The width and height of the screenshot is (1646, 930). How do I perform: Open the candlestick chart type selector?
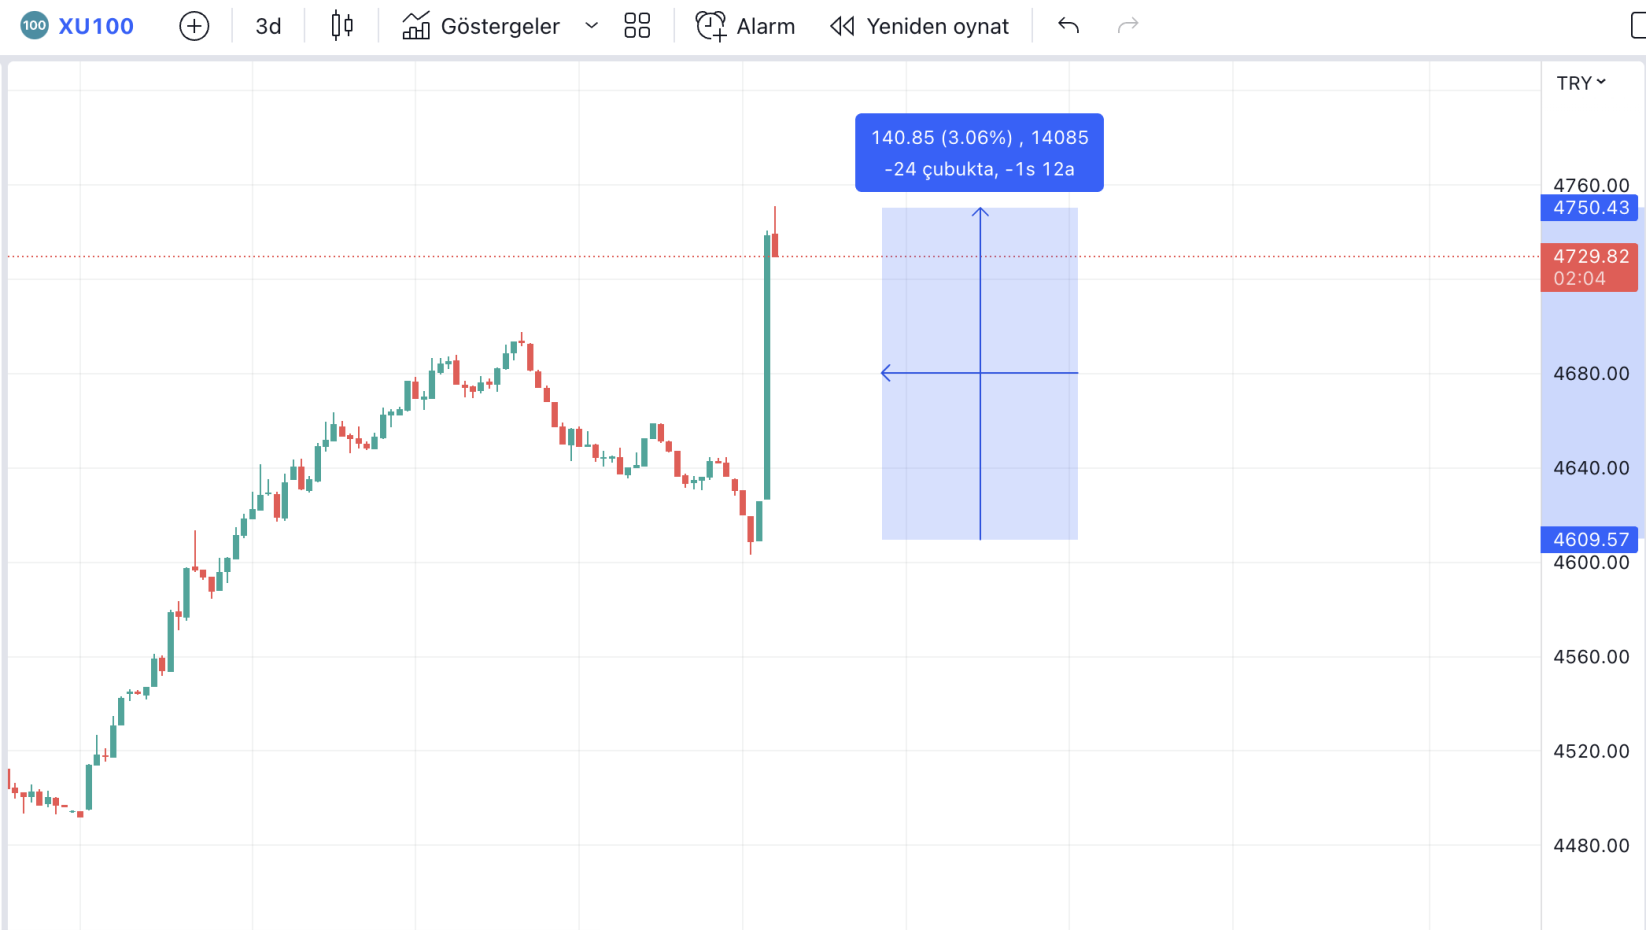[342, 26]
